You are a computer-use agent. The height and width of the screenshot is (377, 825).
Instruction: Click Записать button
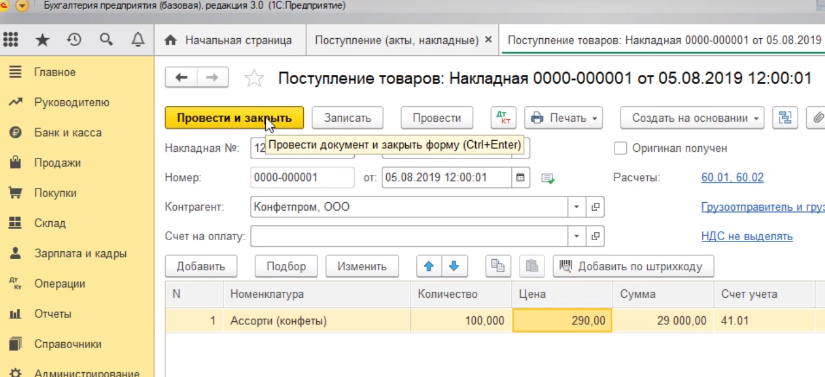(x=347, y=118)
